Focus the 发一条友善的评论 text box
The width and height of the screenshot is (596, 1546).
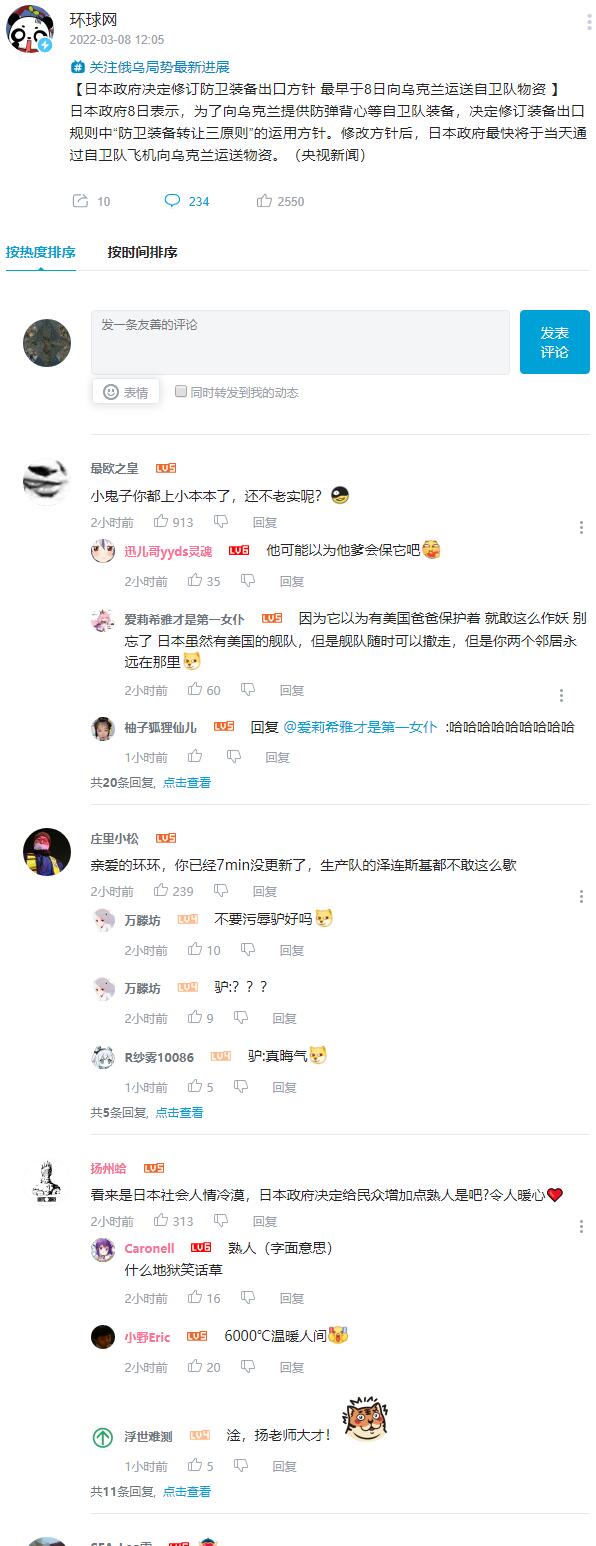[x=300, y=342]
